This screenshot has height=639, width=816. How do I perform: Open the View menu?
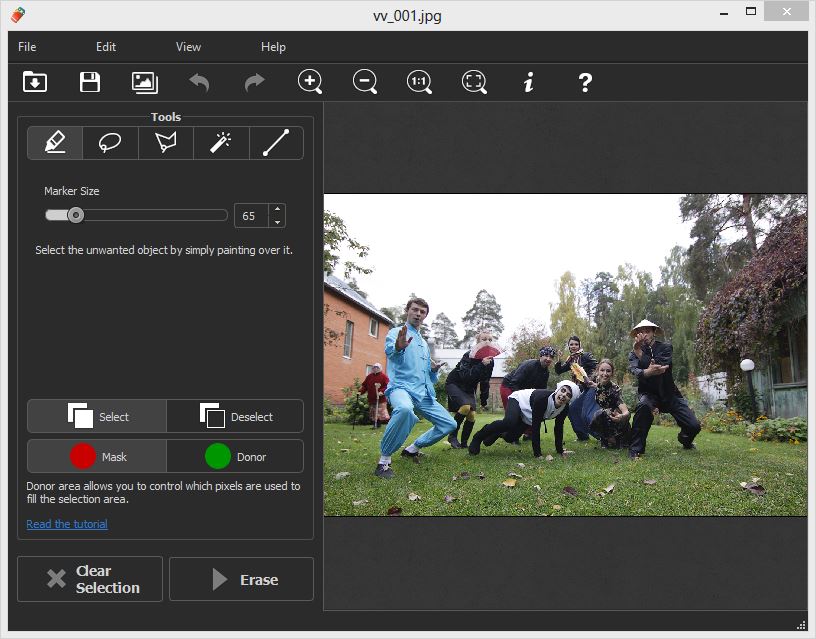point(188,47)
